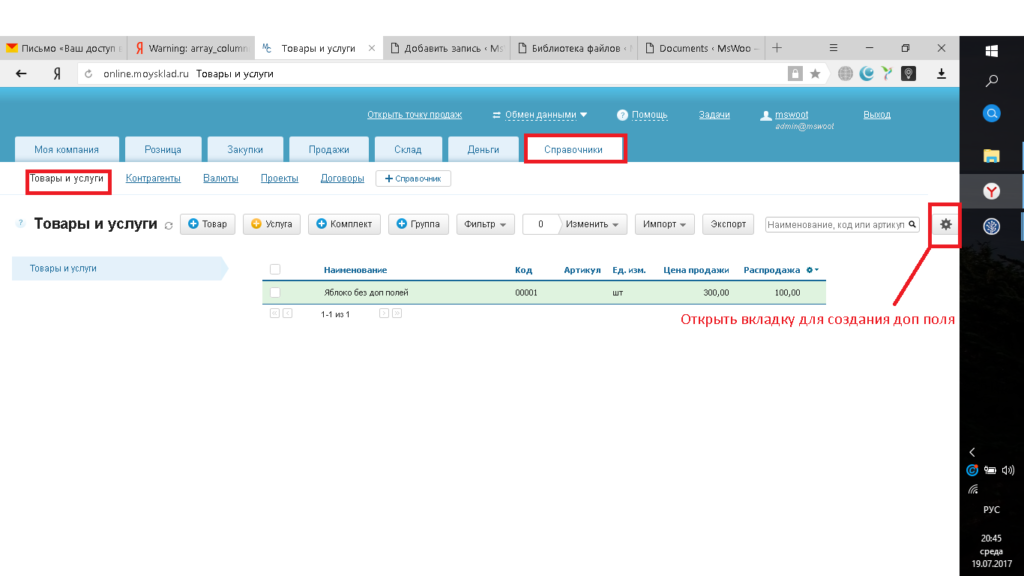
Task: Click the Yandex home button
Action: pyautogui.click(x=57, y=74)
